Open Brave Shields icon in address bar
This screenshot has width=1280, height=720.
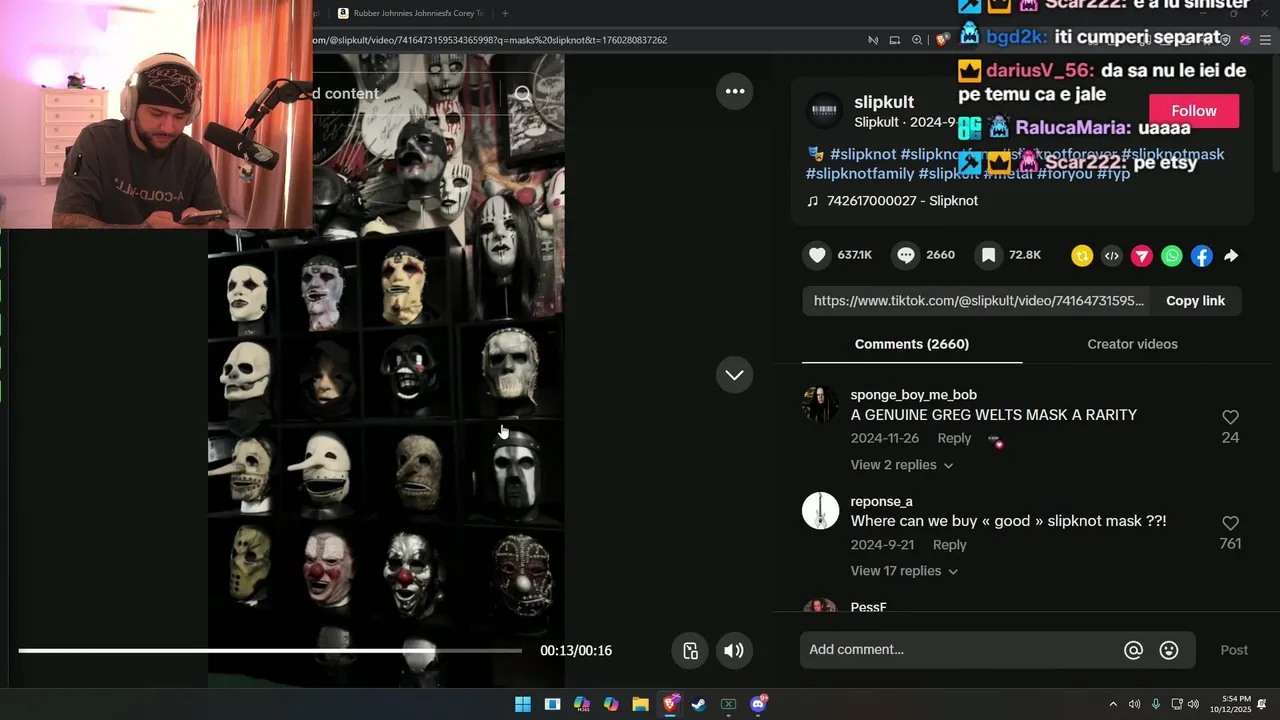pos(941,40)
